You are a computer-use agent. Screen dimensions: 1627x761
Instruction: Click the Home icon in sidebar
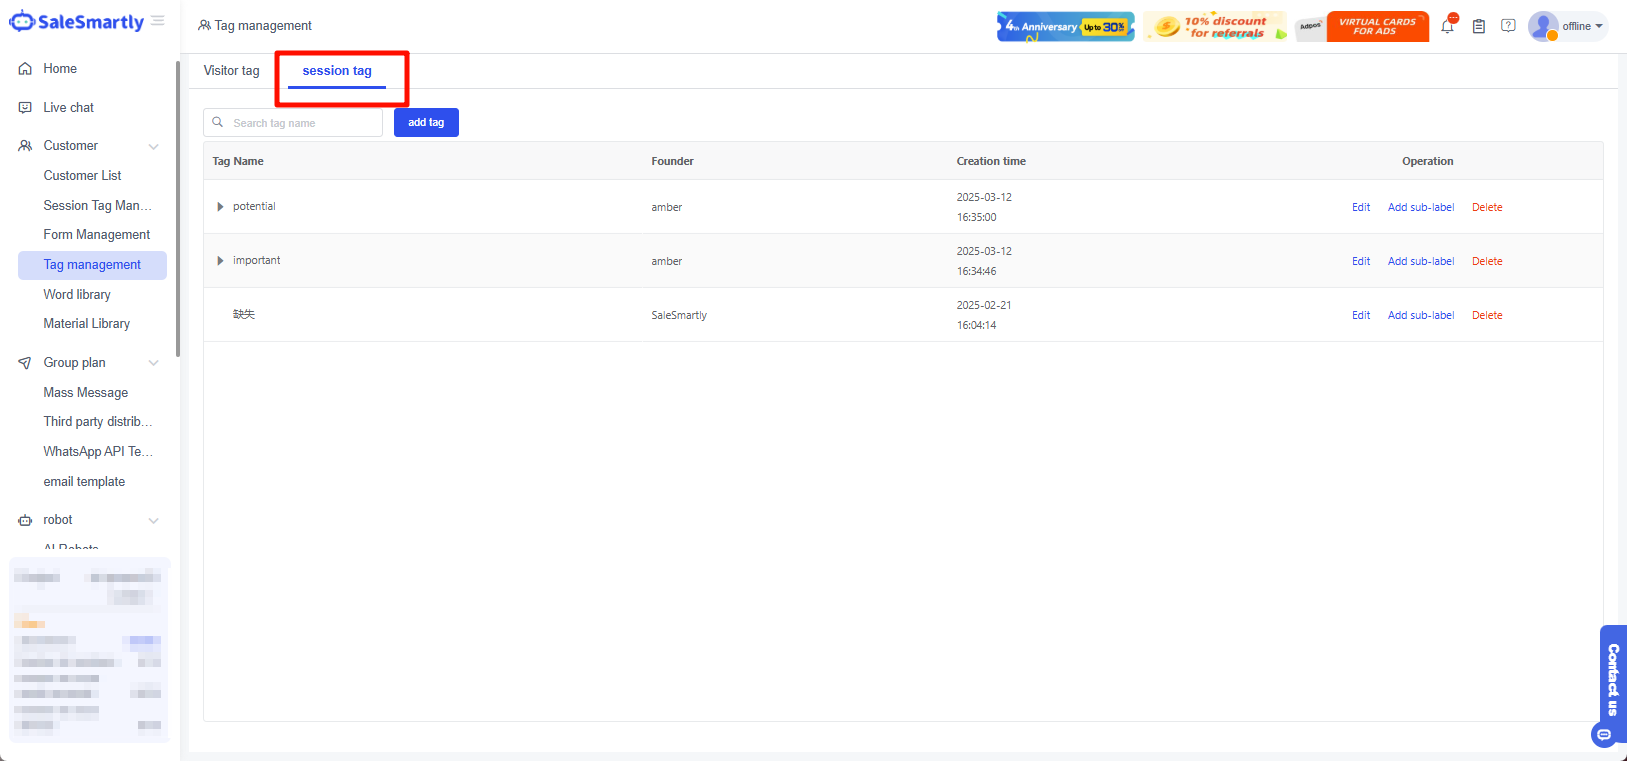25,69
